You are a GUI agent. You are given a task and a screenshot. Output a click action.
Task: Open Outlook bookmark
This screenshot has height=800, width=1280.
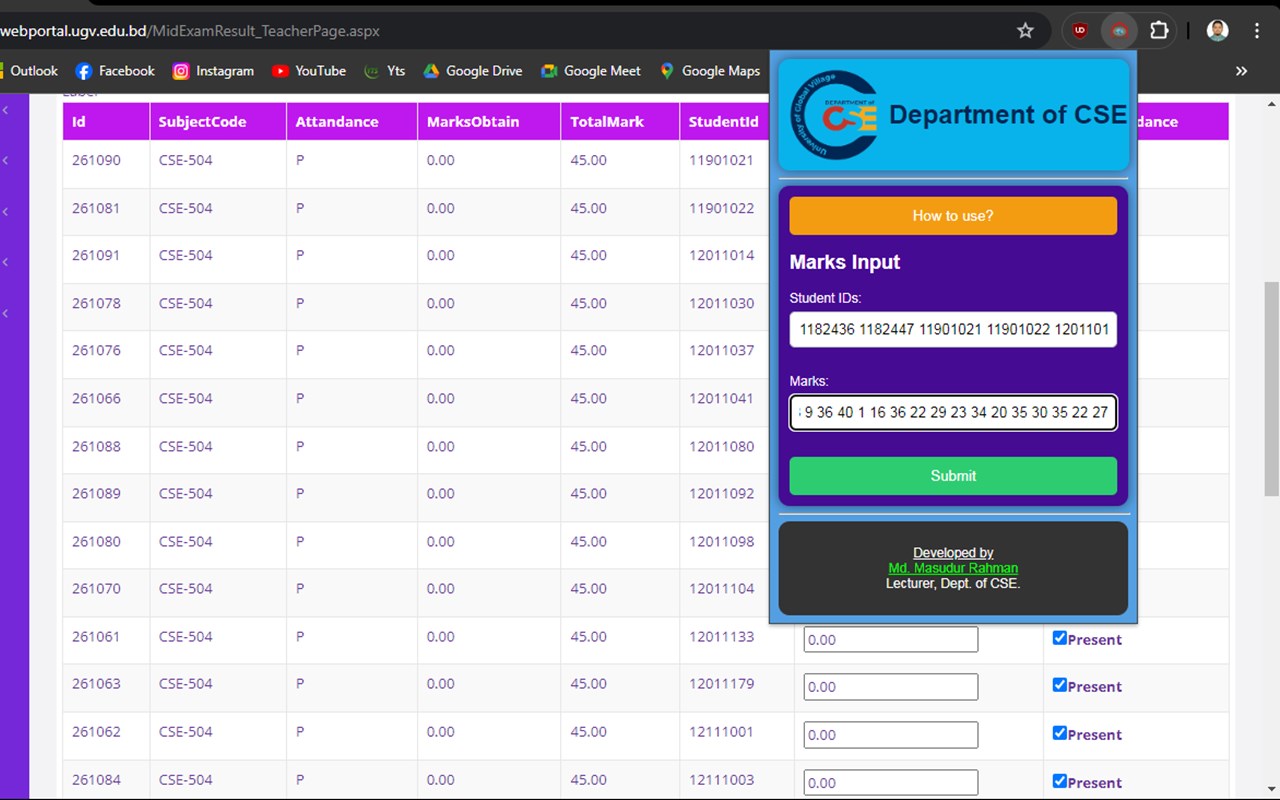pos(29,71)
